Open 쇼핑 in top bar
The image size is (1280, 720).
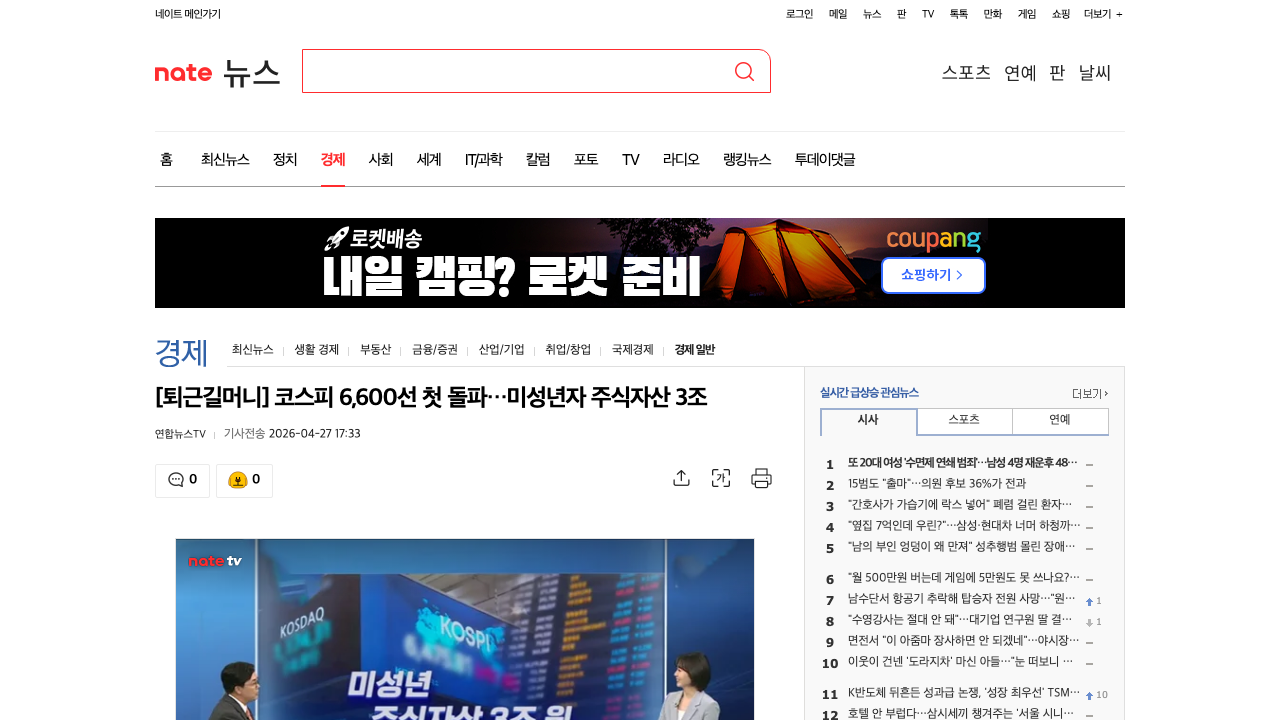point(1061,14)
